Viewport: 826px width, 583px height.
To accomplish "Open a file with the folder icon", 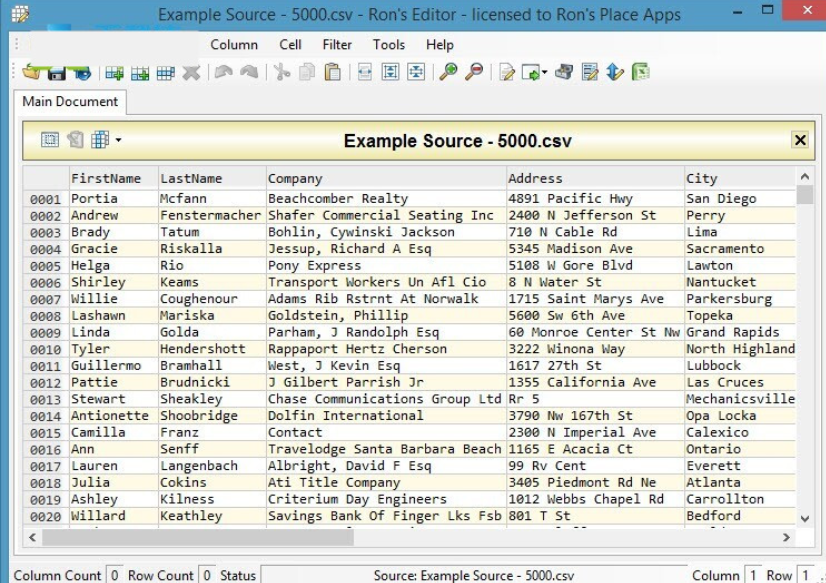I will pyautogui.click(x=31, y=72).
